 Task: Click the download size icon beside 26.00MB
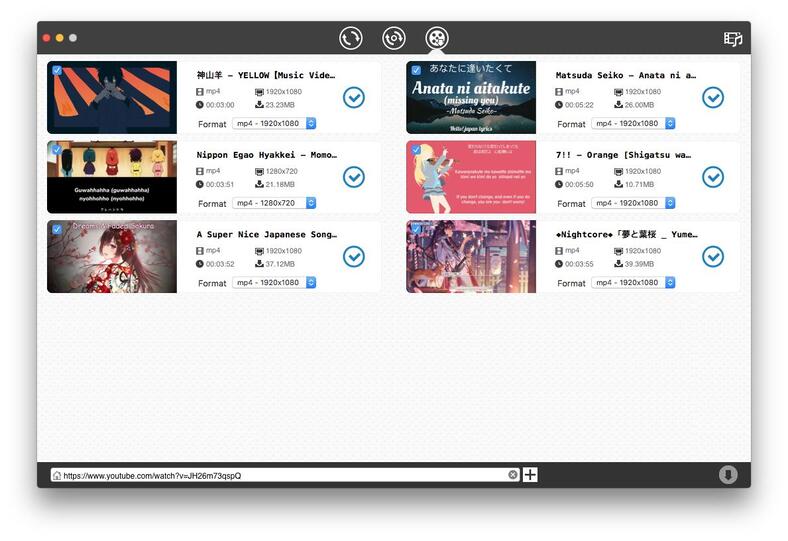click(x=619, y=104)
